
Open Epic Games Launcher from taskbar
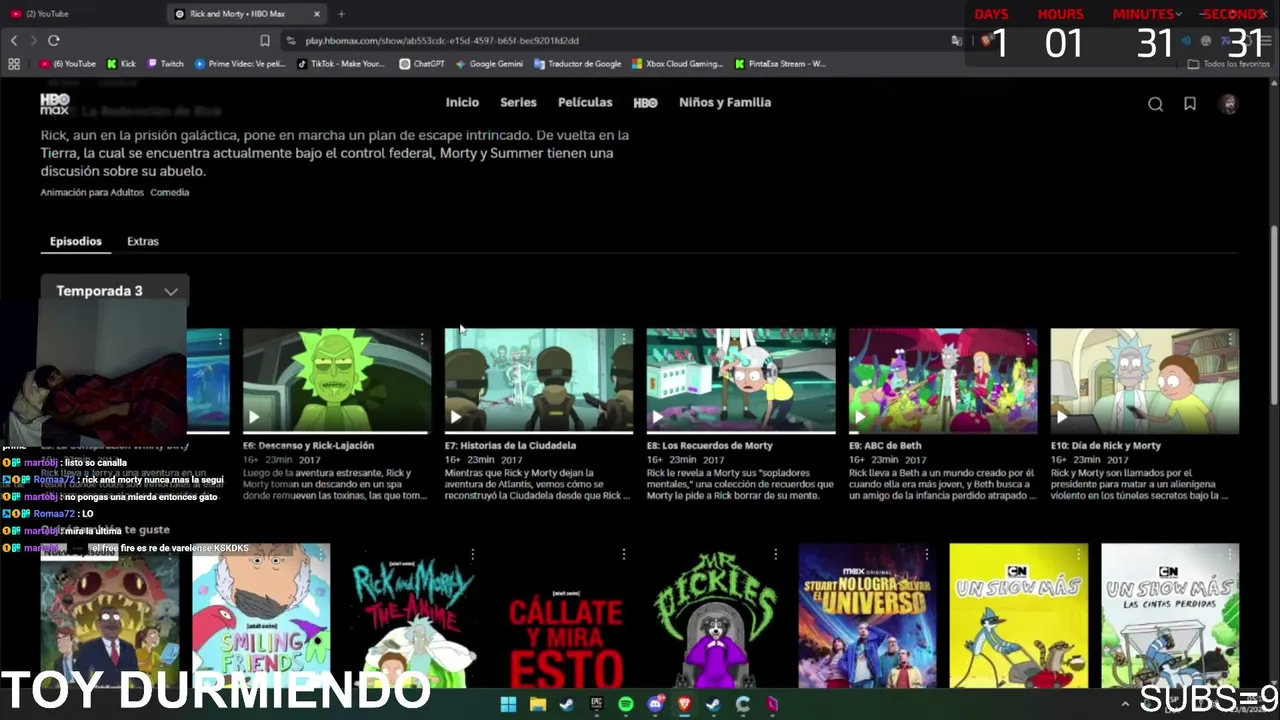click(597, 704)
